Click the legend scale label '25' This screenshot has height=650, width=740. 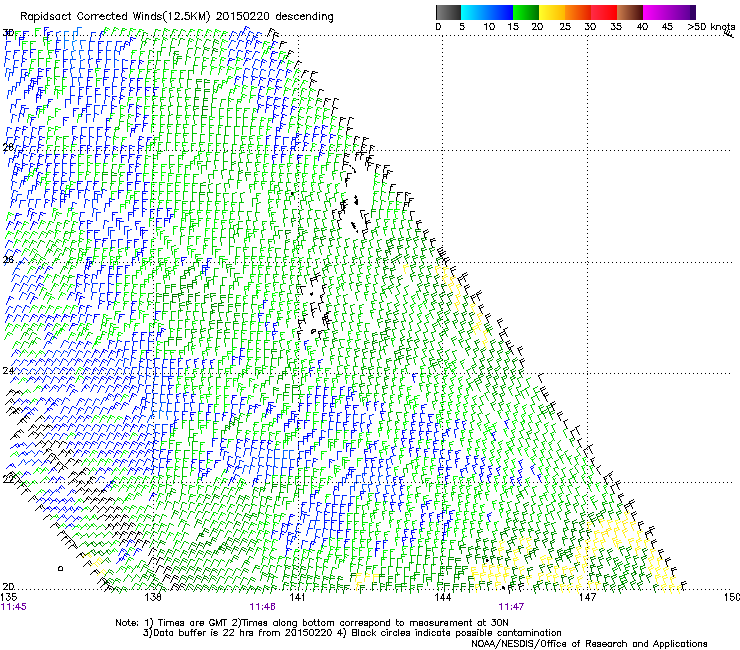(x=565, y=27)
